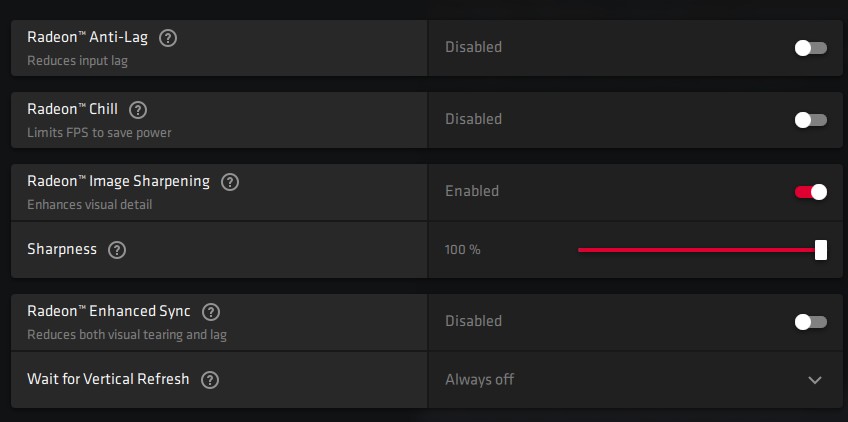Image resolution: width=848 pixels, height=422 pixels.
Task: Click the Radeon Enhanced Sync label
Action: pyautogui.click(x=109, y=312)
